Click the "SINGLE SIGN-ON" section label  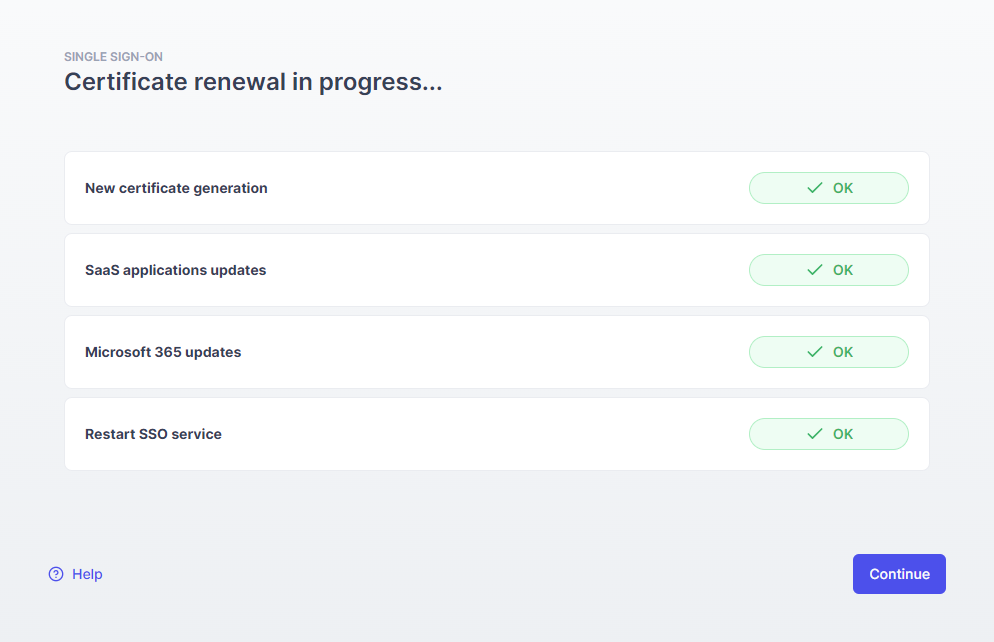click(113, 57)
